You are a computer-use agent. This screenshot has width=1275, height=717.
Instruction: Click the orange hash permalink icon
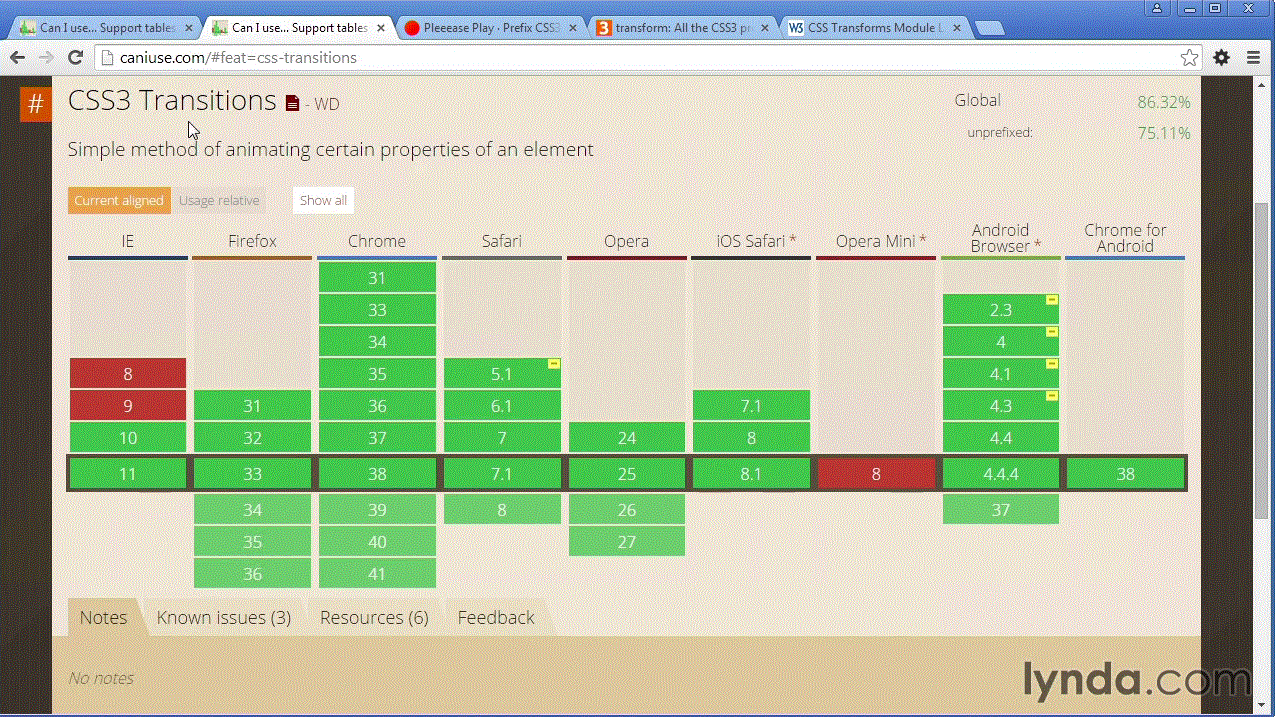tap(35, 104)
